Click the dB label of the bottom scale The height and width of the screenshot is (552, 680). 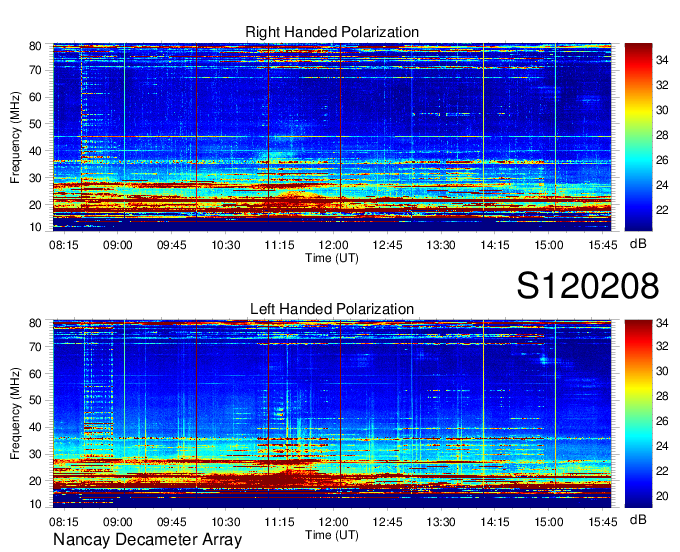638,519
